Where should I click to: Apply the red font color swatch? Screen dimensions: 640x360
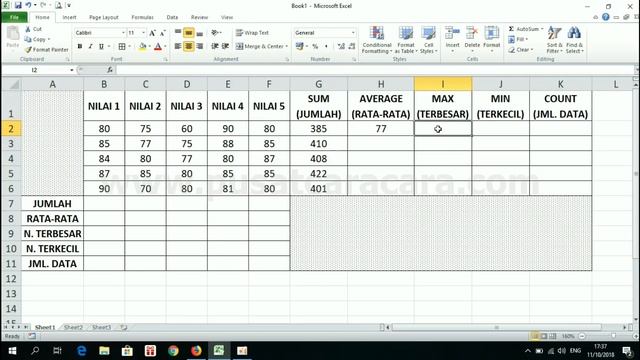click(x=158, y=47)
